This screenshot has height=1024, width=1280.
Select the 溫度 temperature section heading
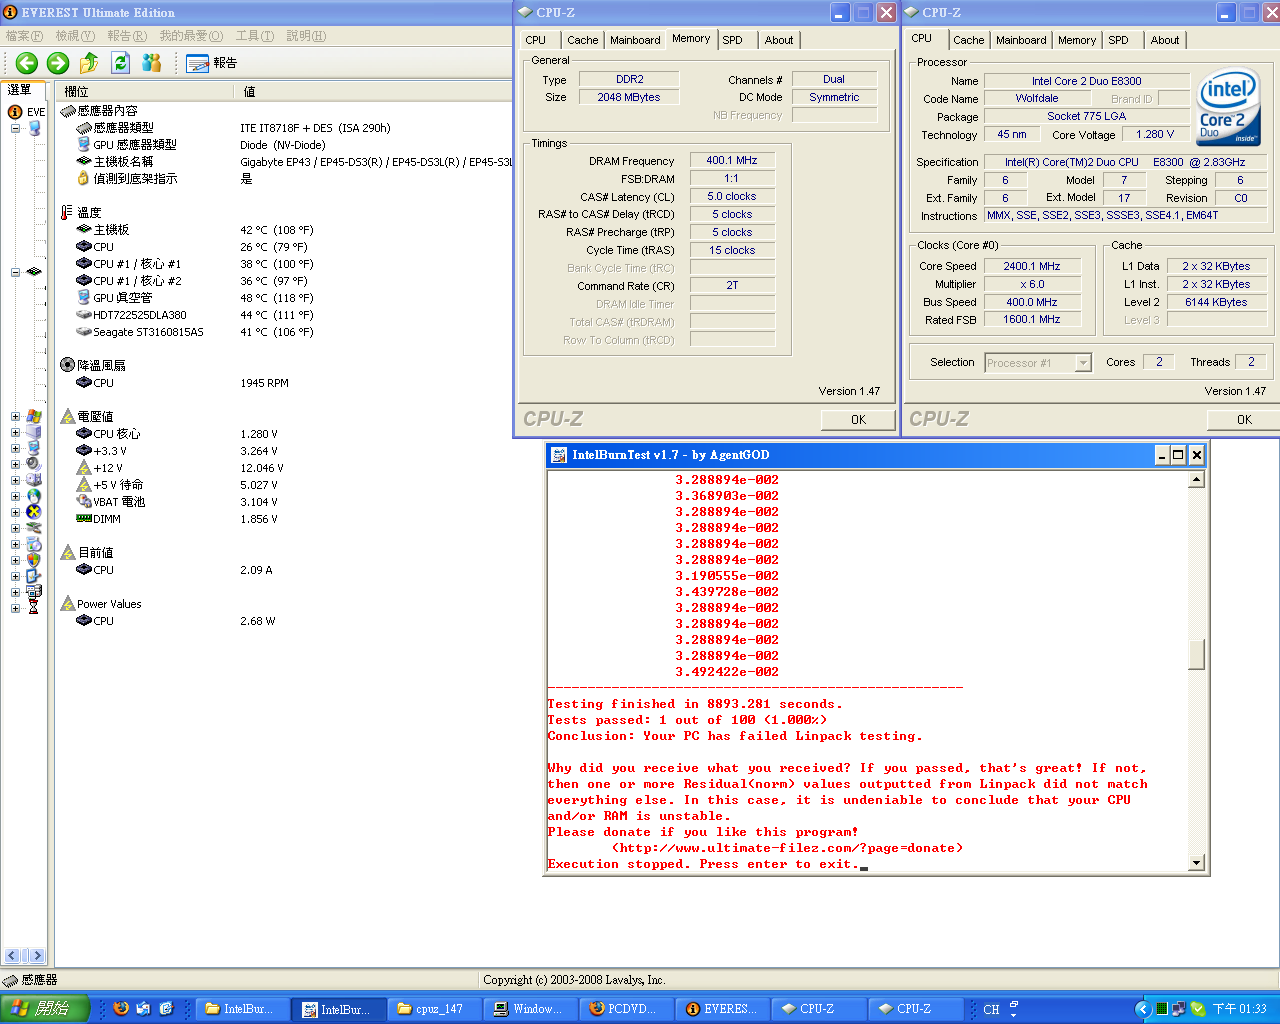point(81,213)
